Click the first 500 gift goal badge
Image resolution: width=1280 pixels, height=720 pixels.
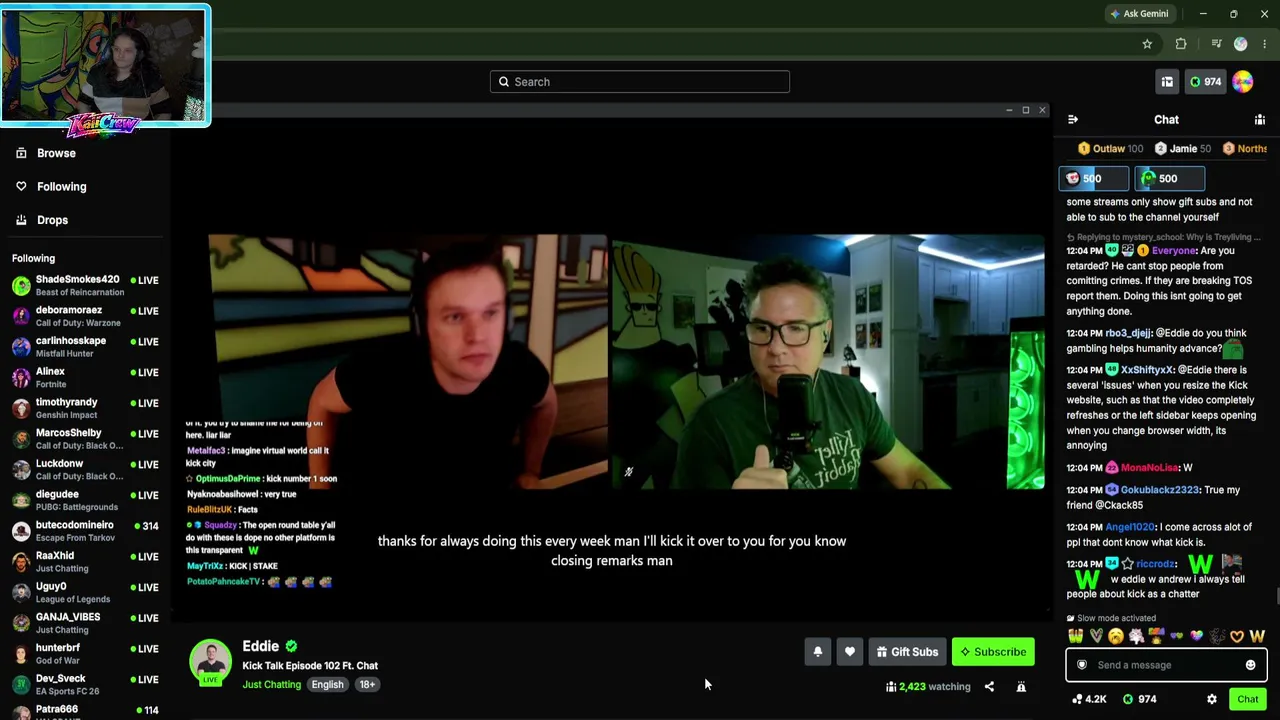(1093, 179)
